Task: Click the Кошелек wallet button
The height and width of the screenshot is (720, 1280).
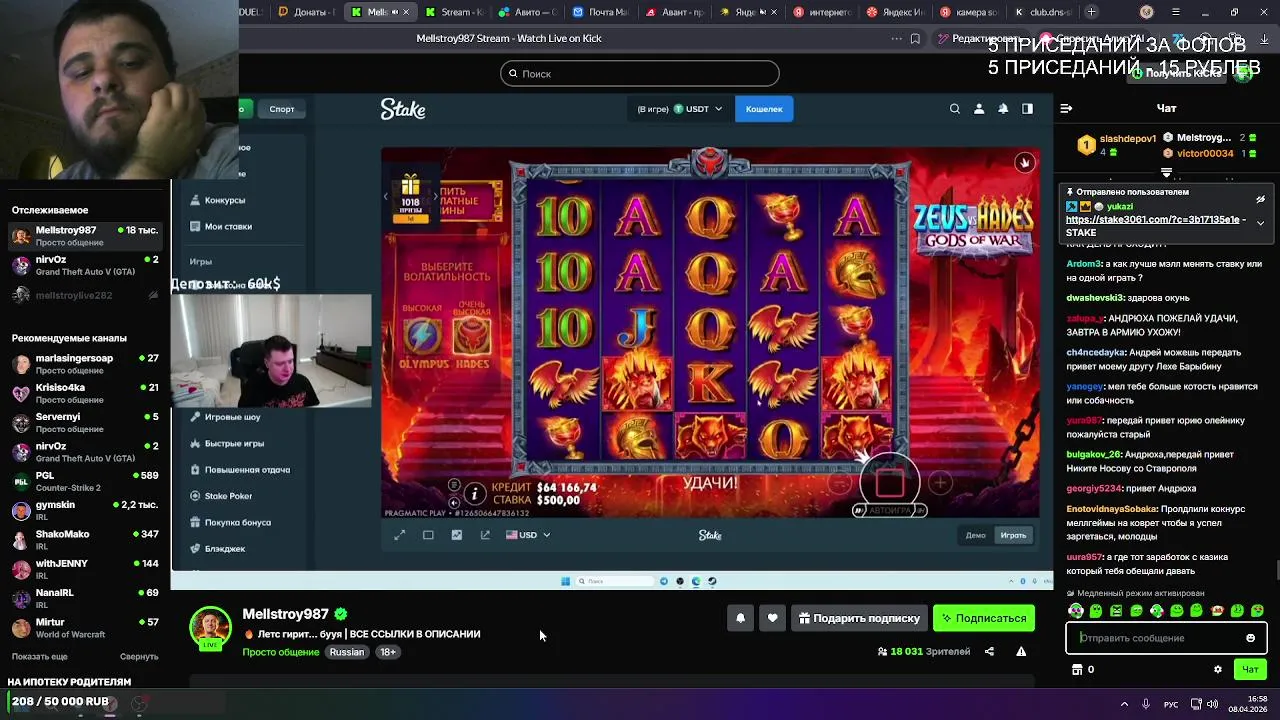Action: [x=764, y=109]
